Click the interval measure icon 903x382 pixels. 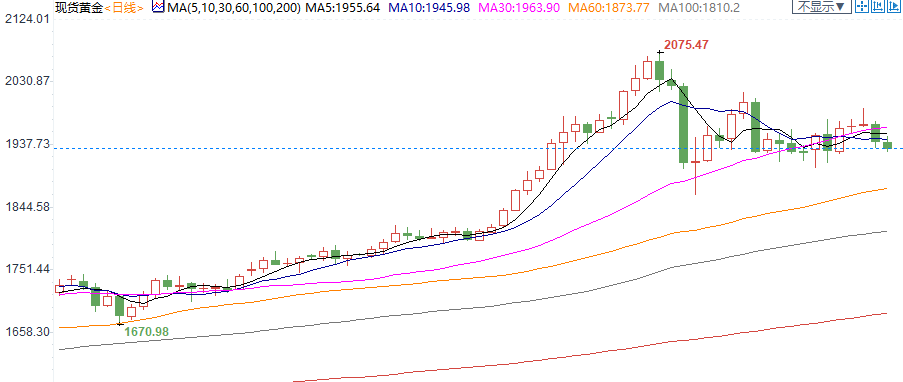pyautogui.click(x=878, y=6)
